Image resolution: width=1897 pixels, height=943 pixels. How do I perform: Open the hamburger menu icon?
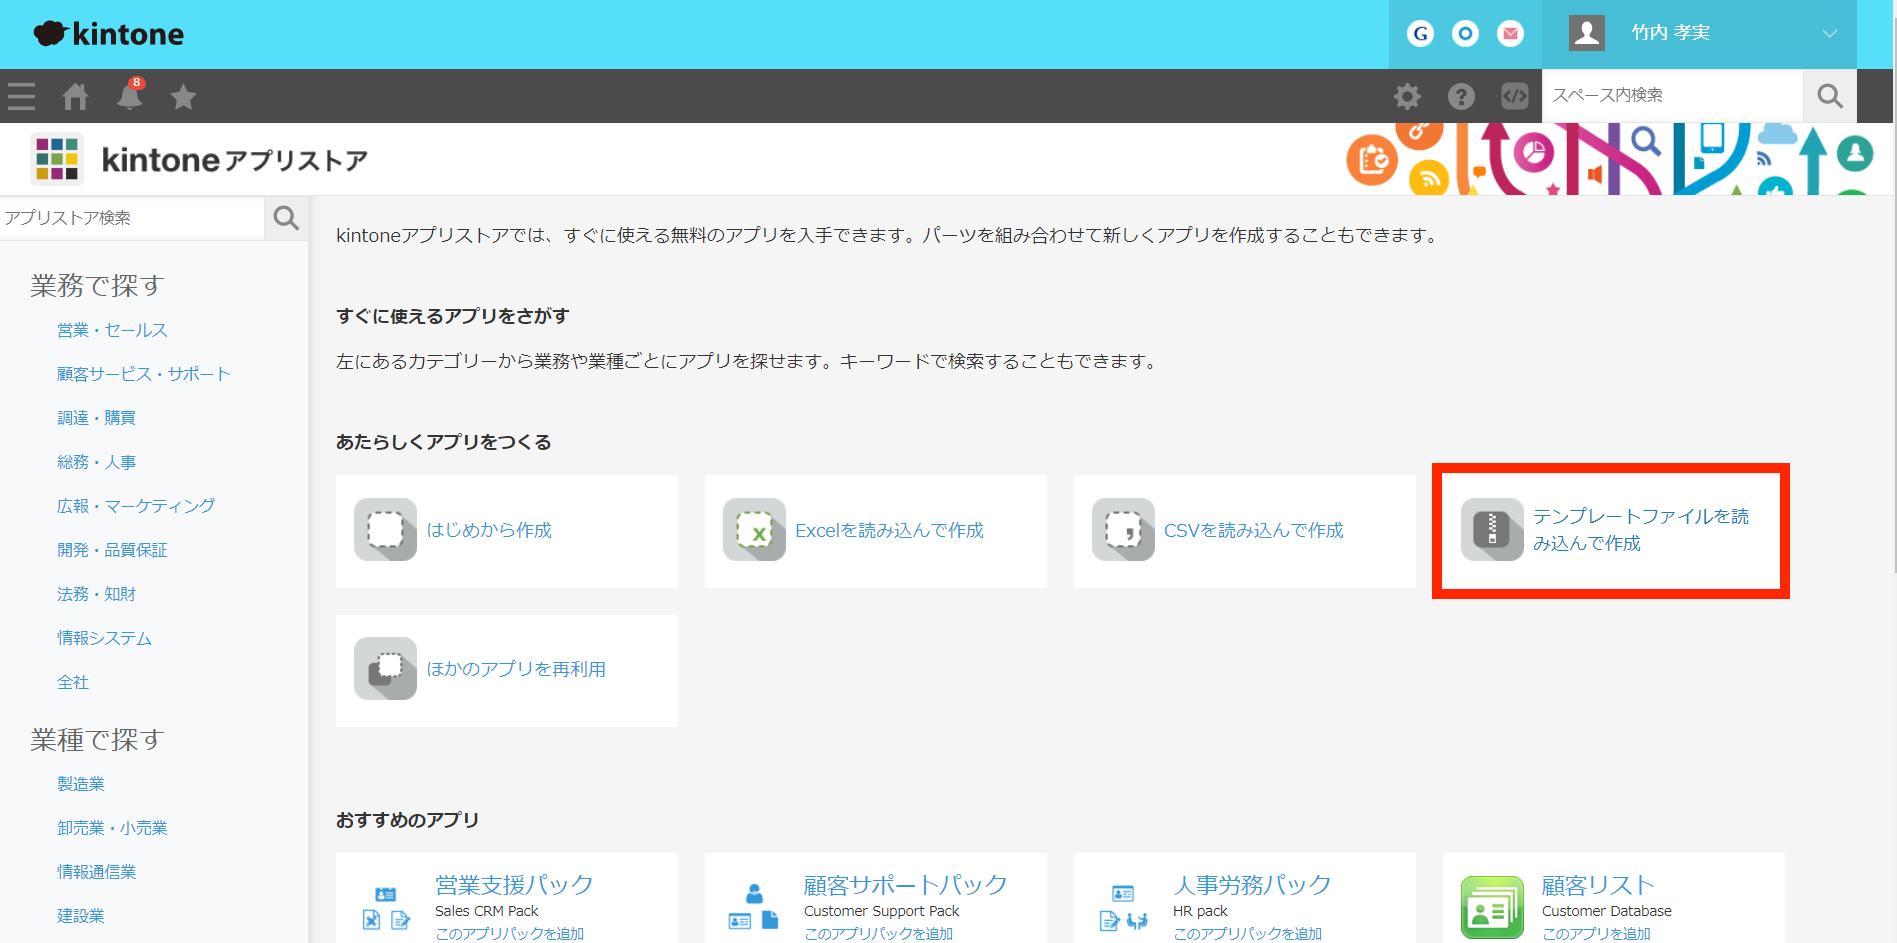[21, 96]
